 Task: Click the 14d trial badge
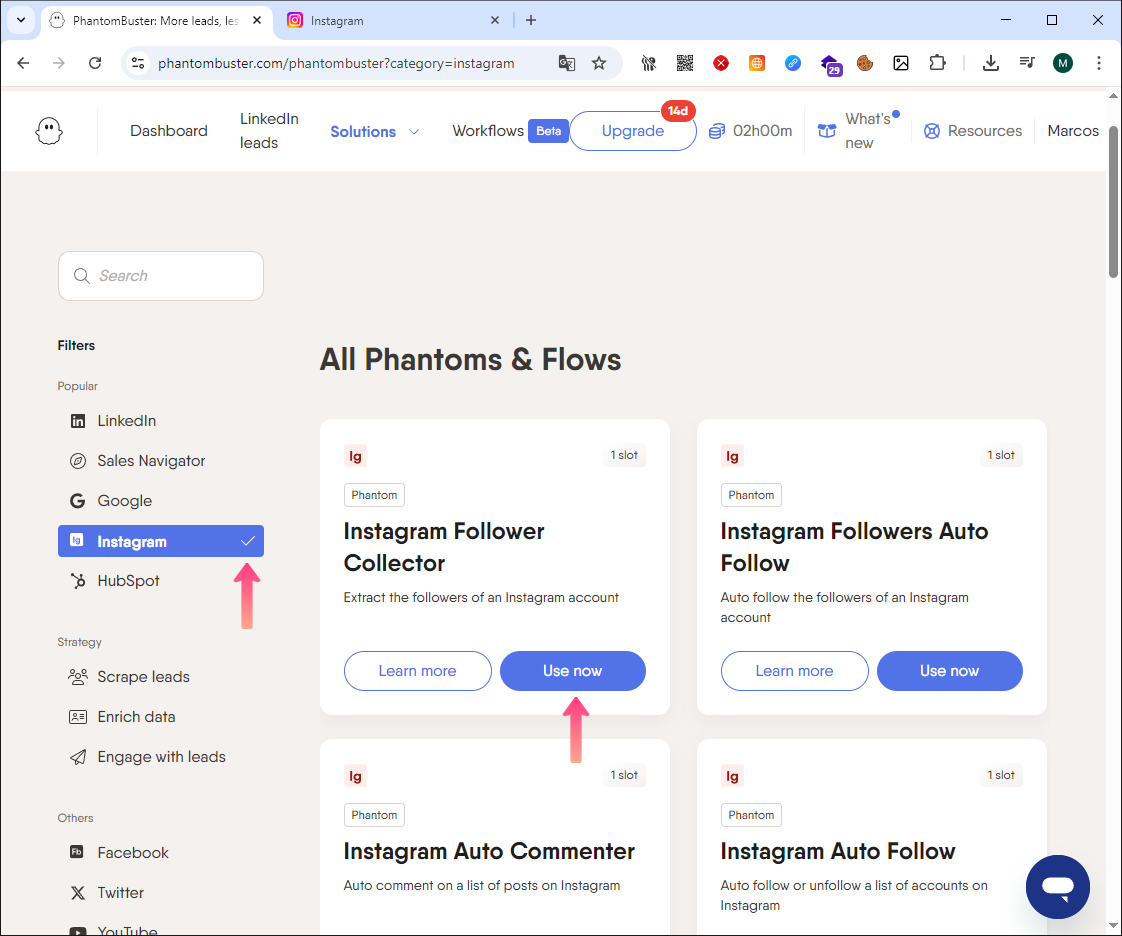point(678,111)
